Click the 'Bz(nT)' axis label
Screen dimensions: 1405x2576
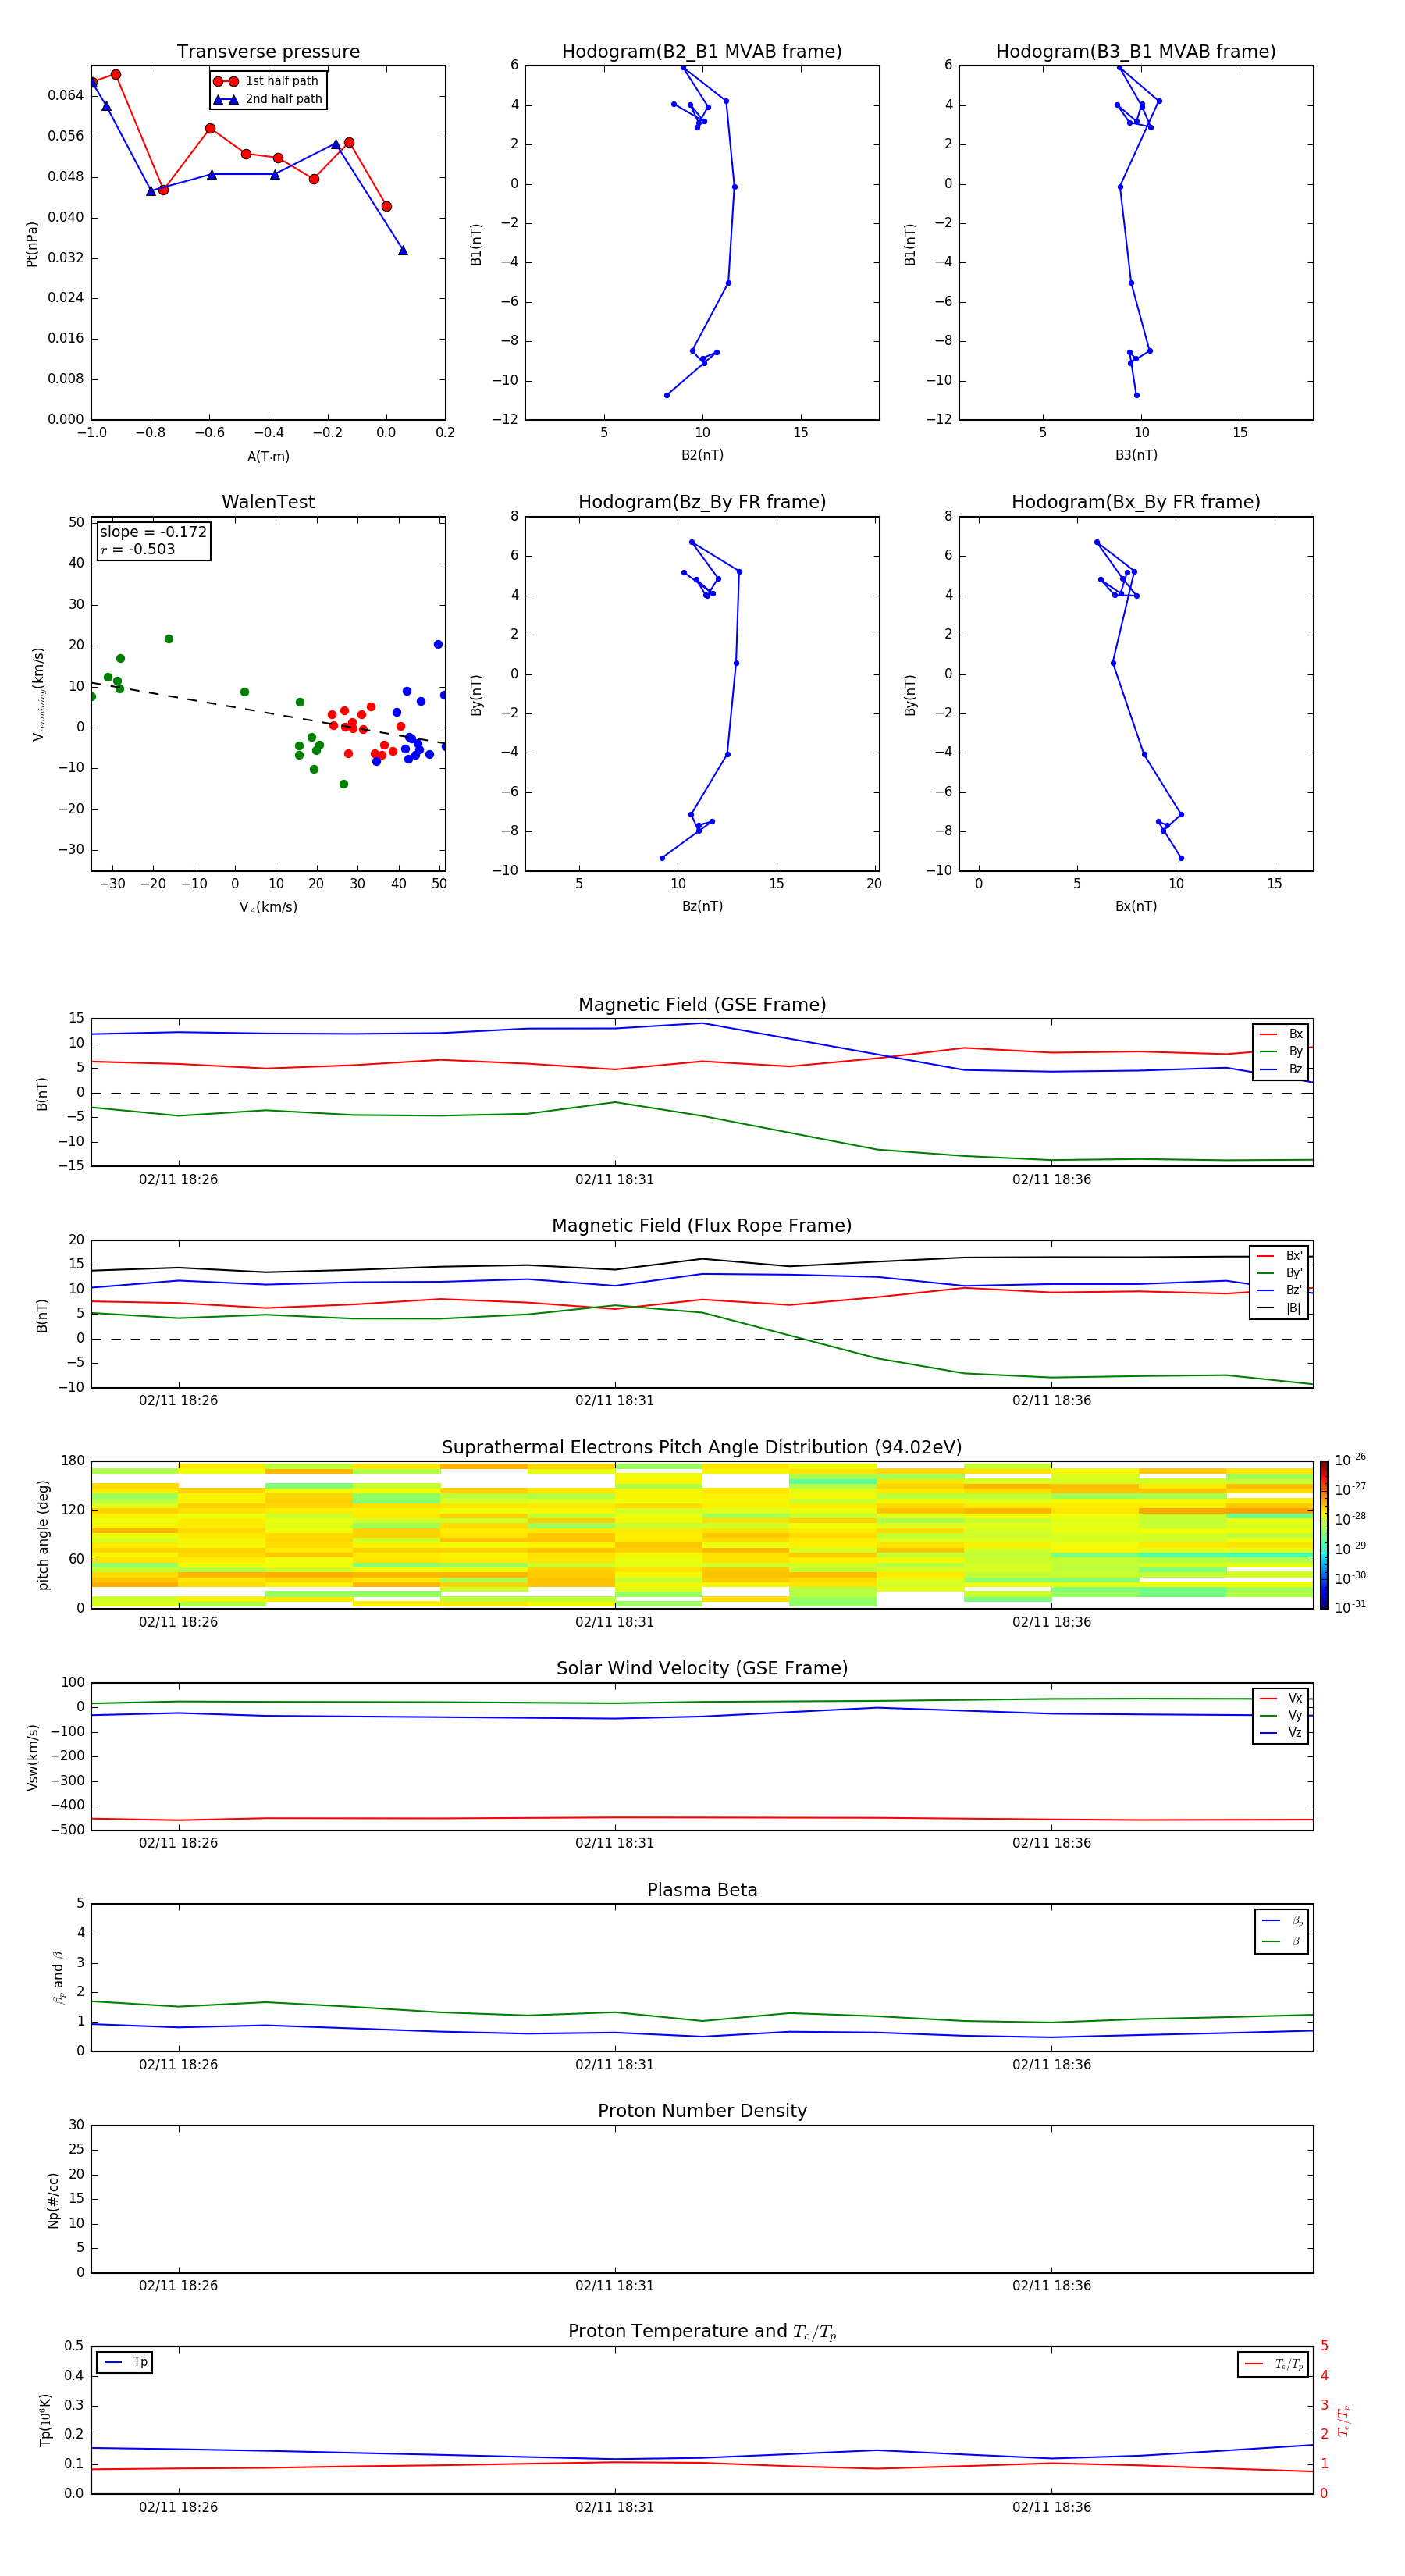click(x=702, y=906)
